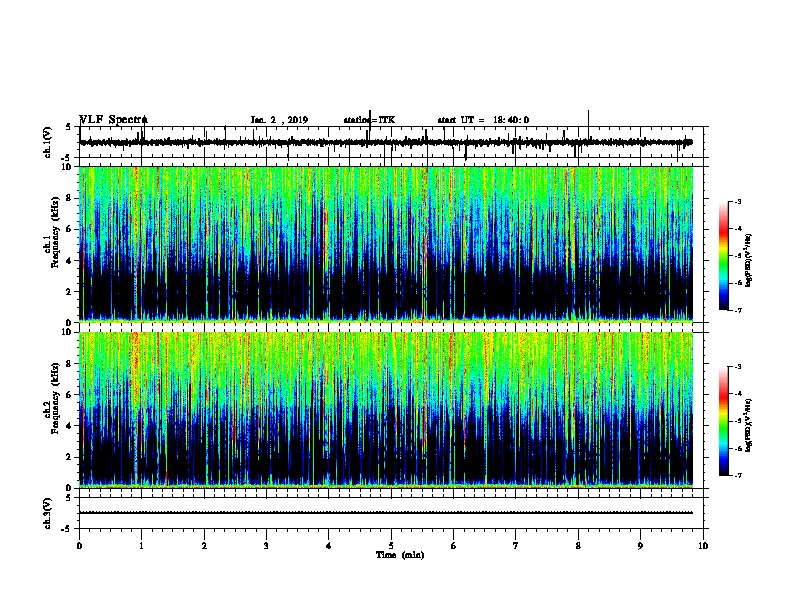Screen dimensions: 792x612
Task: Click the ch.3 flat voltage trace
Action: pos(386,513)
